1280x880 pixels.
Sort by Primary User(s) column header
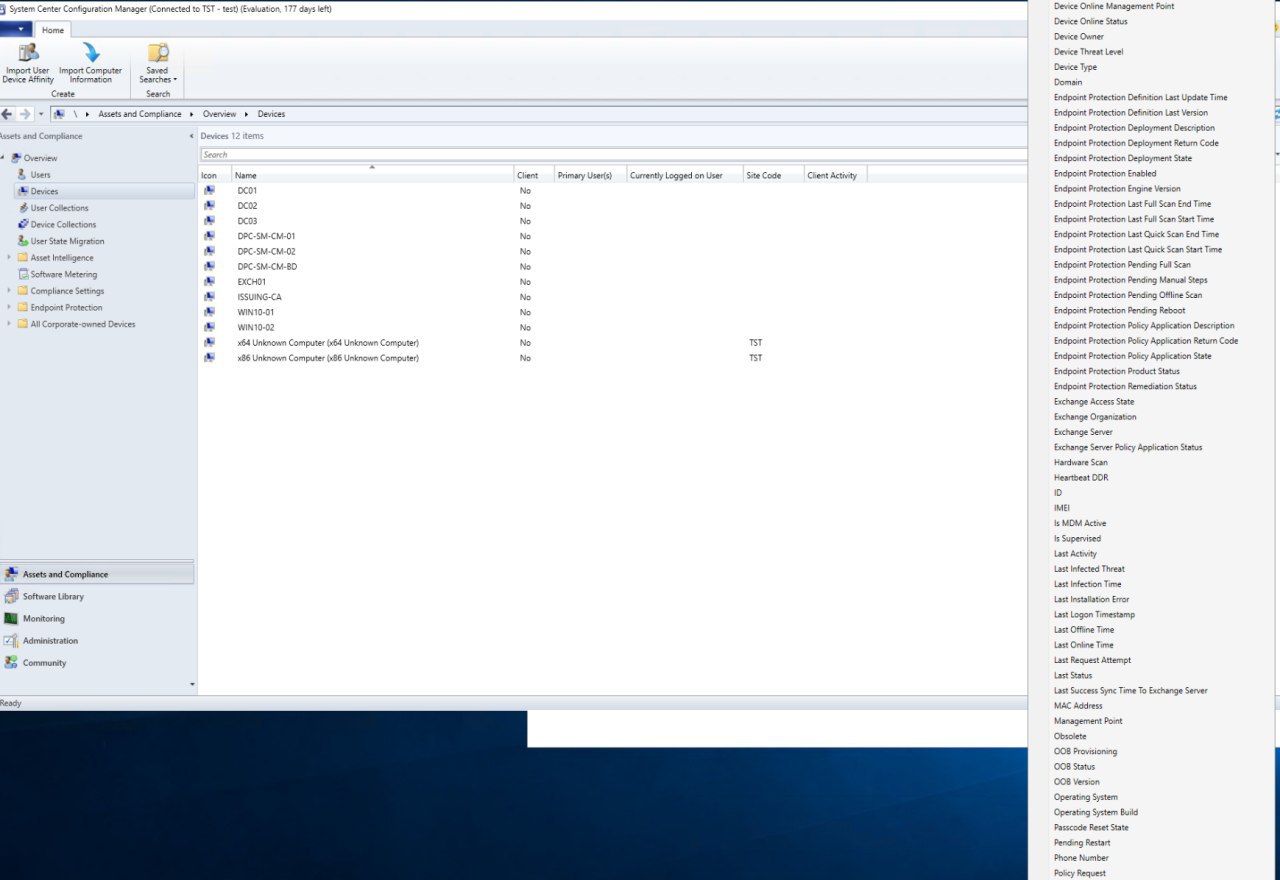(590, 175)
